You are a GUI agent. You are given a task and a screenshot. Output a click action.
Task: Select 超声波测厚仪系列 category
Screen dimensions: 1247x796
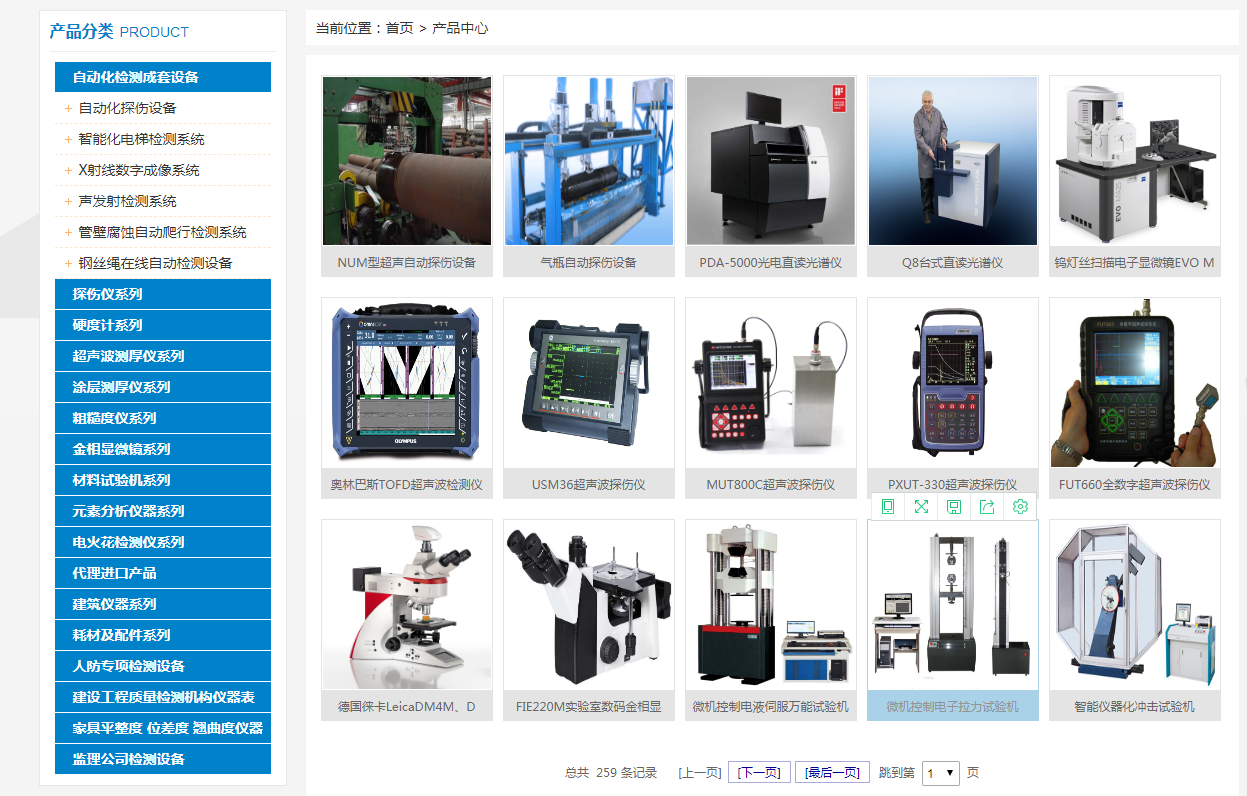pos(163,356)
